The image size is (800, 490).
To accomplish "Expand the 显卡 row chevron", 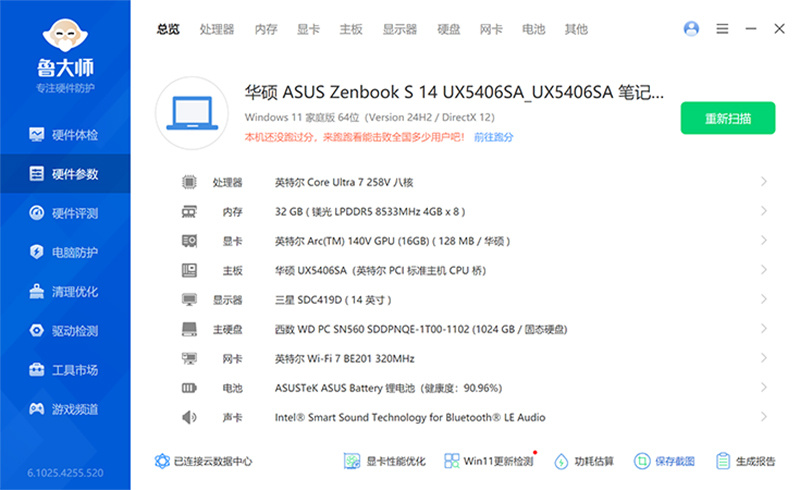I will pos(764,240).
